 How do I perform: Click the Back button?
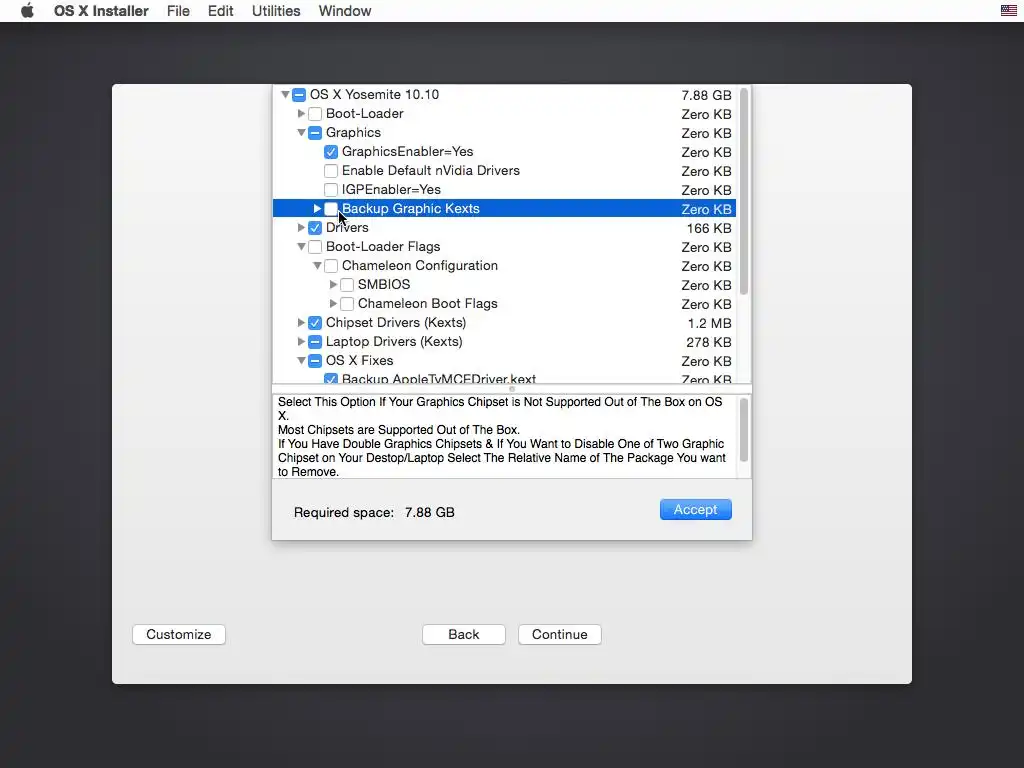point(464,634)
